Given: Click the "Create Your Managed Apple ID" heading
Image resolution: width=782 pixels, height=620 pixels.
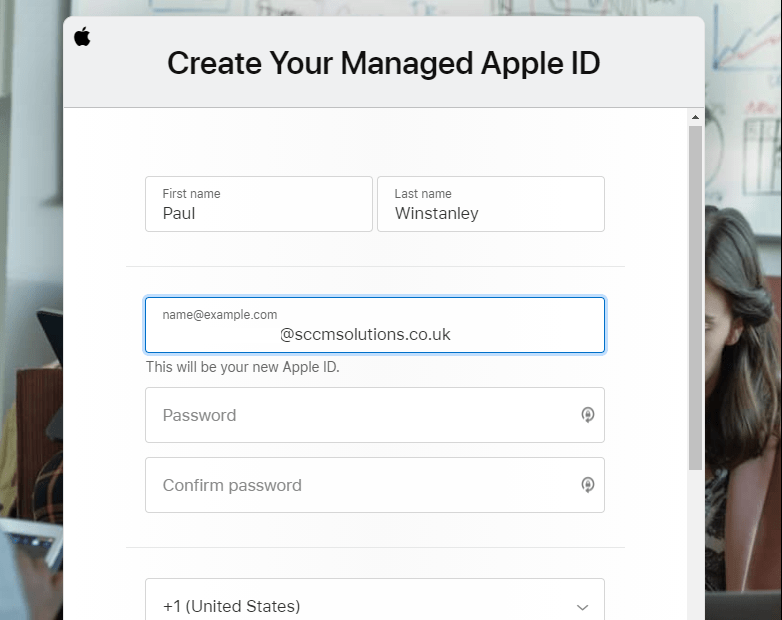Looking at the screenshot, I should (383, 64).
